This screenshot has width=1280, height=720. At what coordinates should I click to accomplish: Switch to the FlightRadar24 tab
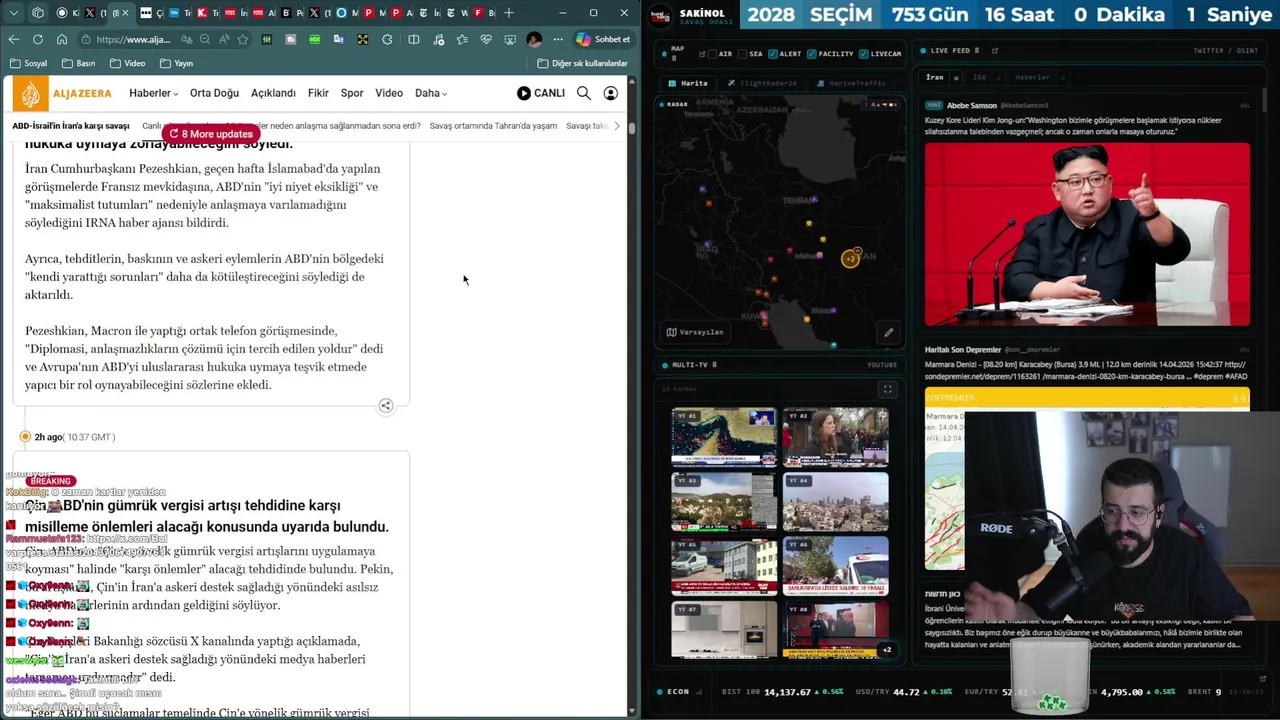[x=763, y=83]
